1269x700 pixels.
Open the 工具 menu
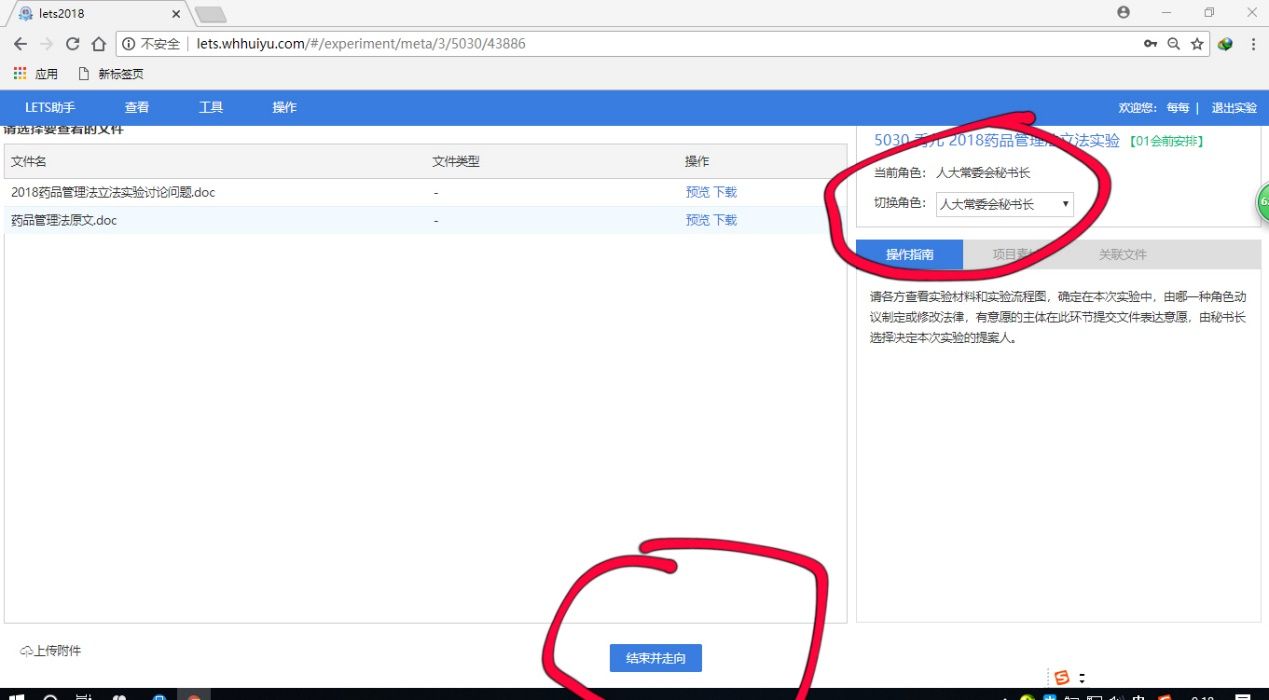click(x=211, y=108)
